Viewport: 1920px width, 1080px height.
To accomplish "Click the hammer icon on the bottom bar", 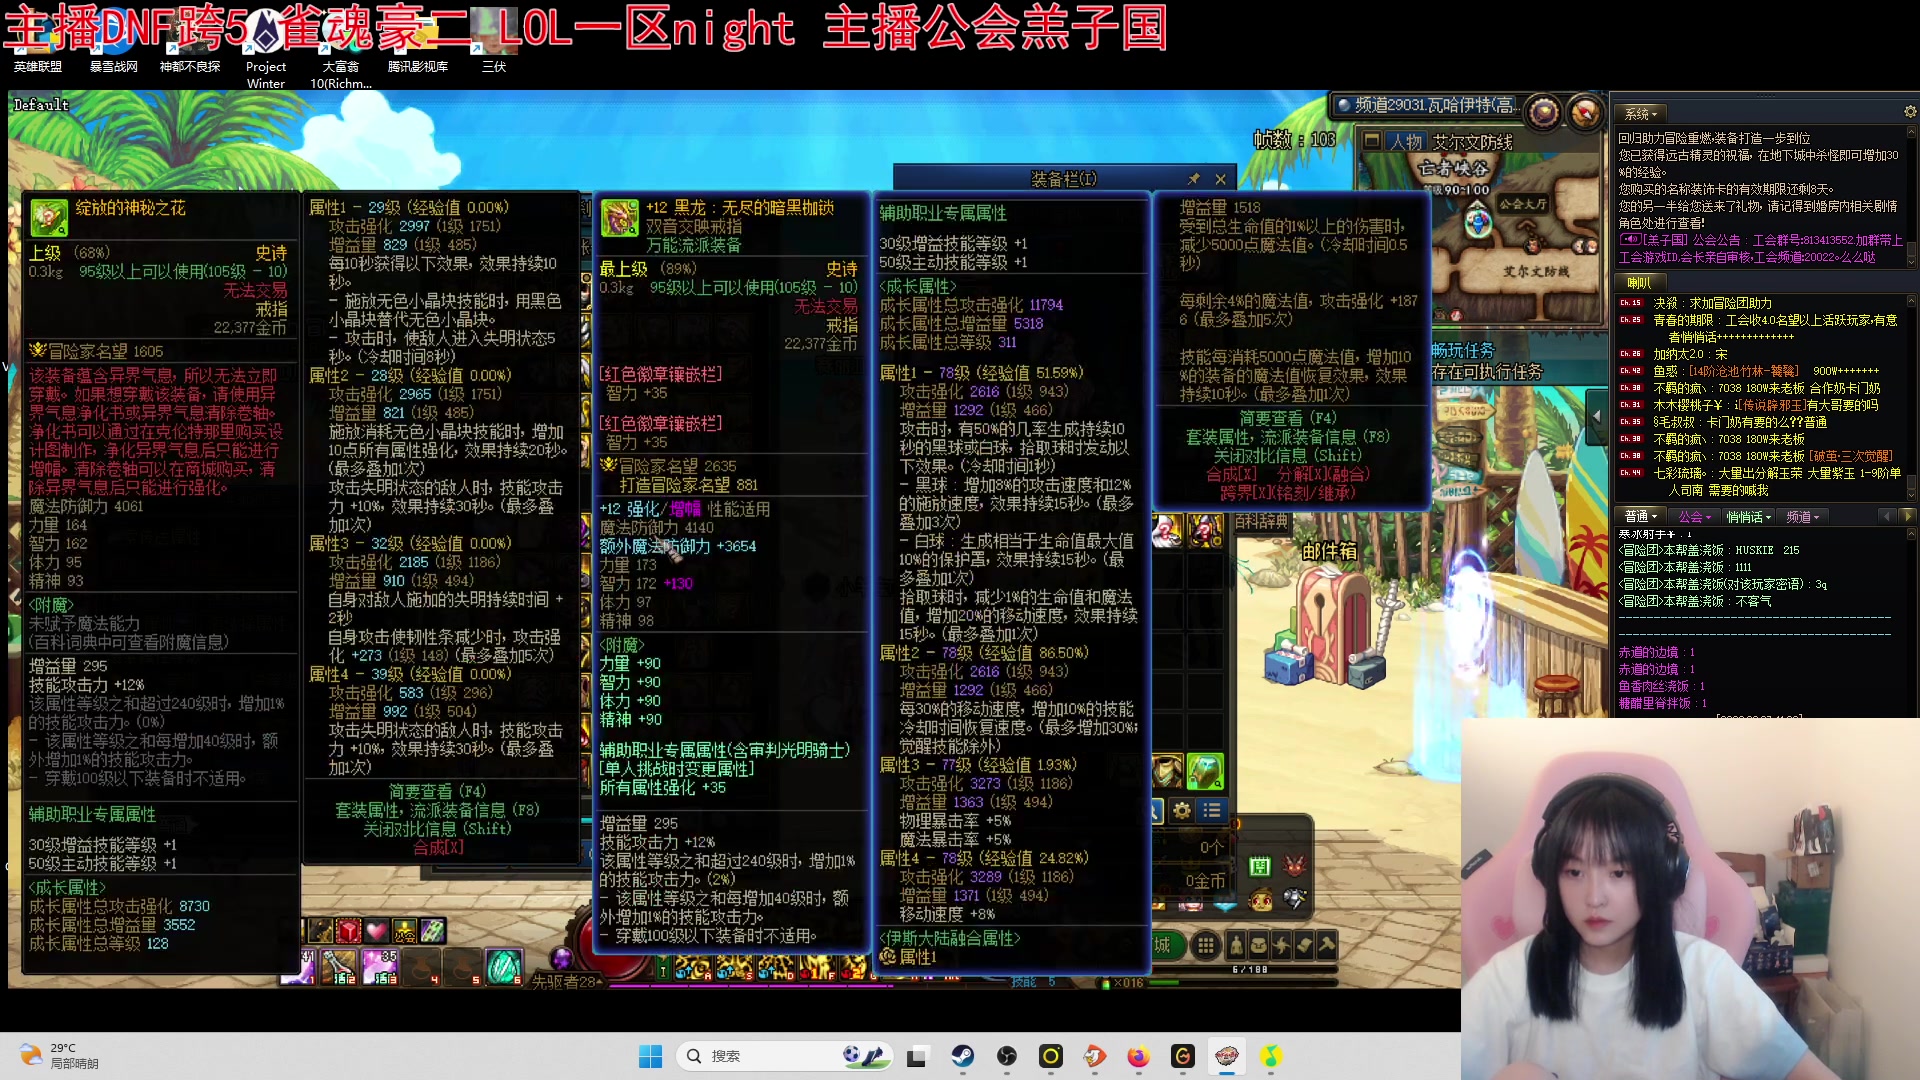I will pyautogui.click(x=1327, y=945).
